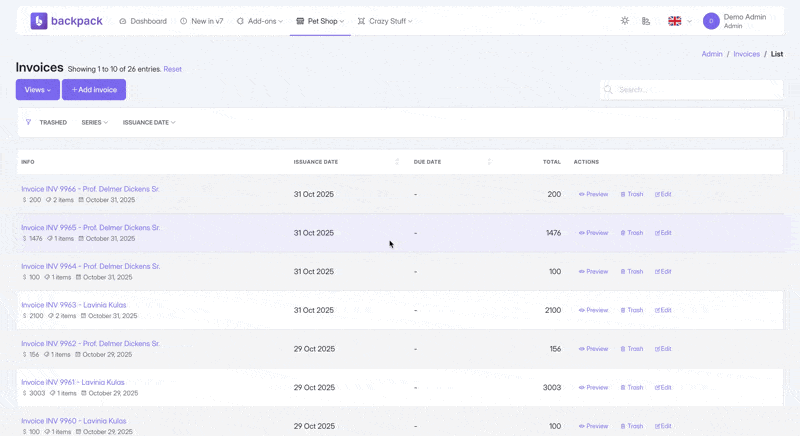Trash invoice INV 9964
This screenshot has height=436, width=800.
(632, 272)
